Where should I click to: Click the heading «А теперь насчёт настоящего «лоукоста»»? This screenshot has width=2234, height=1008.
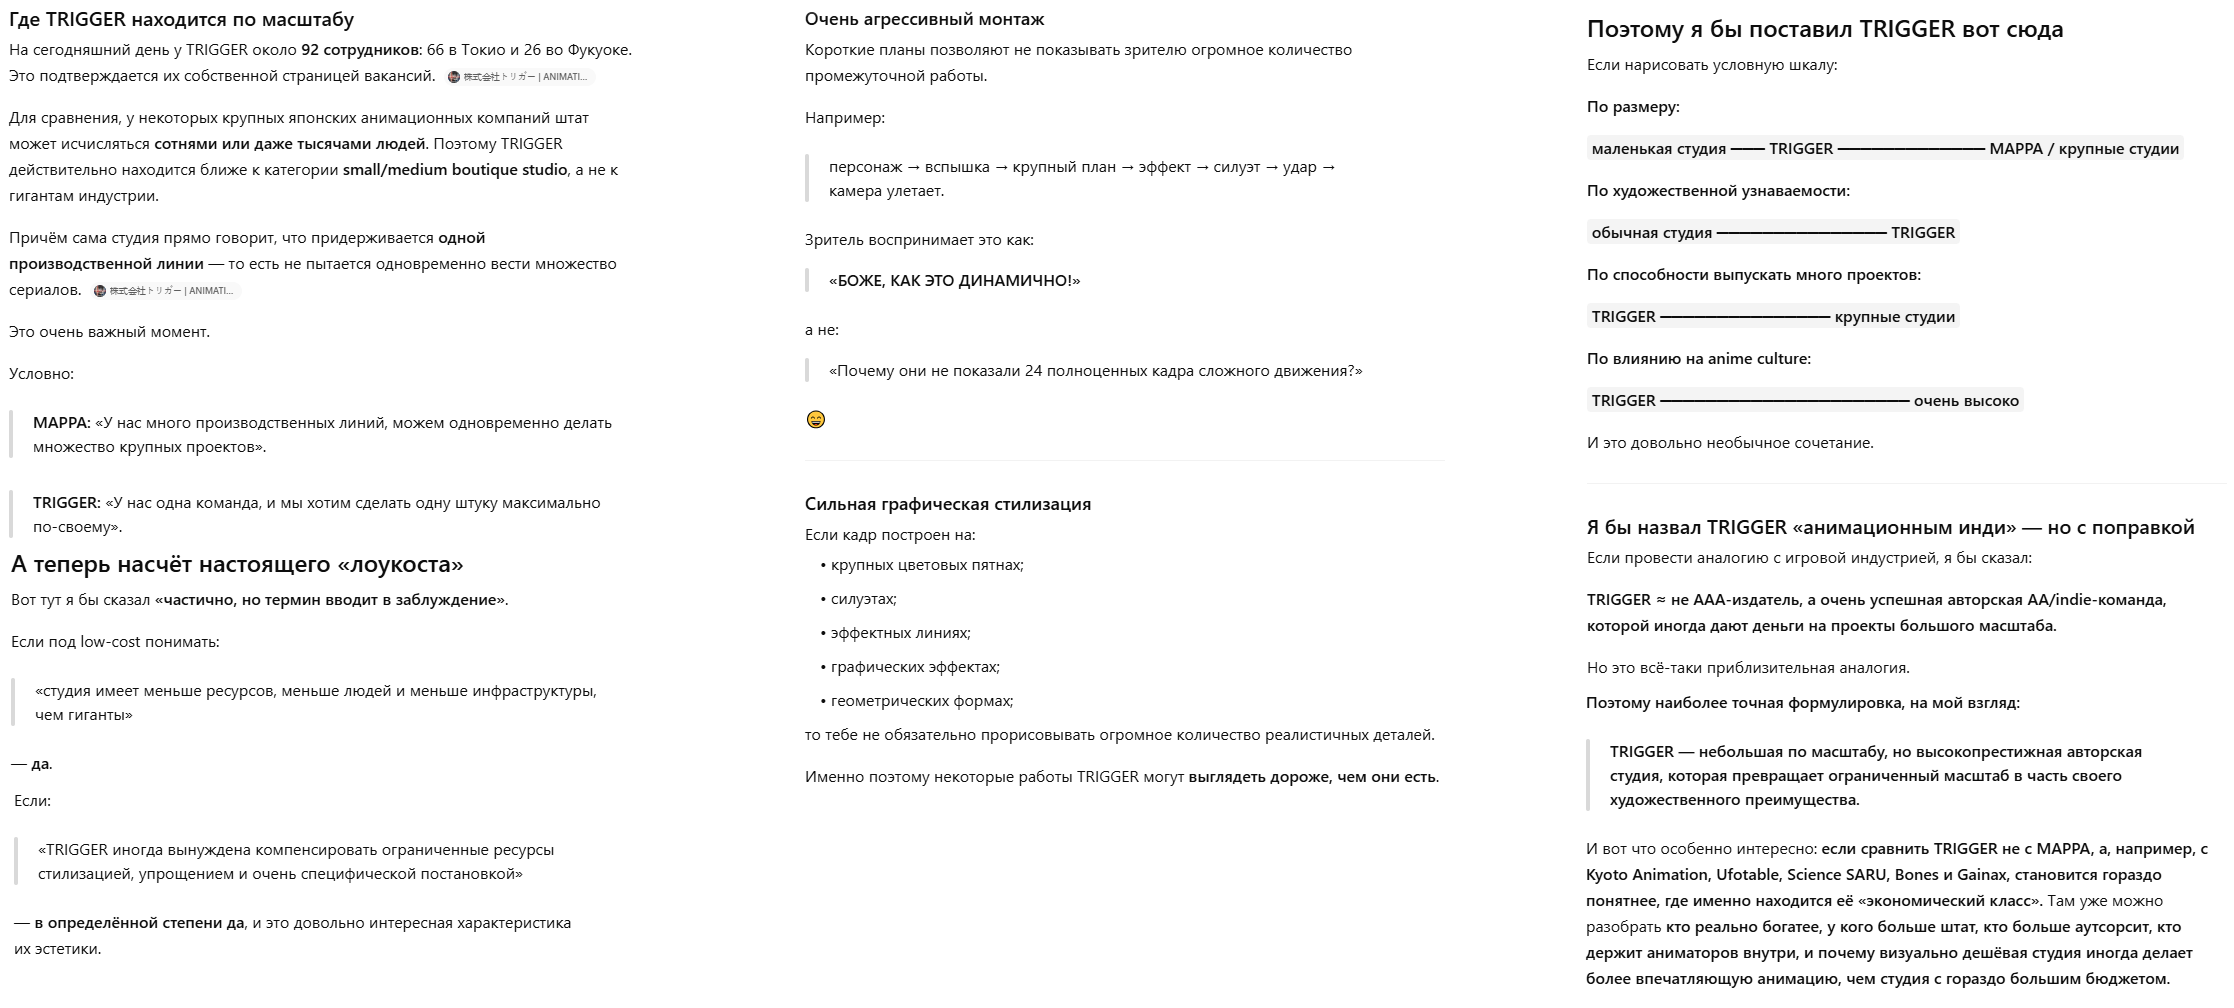pos(237,564)
